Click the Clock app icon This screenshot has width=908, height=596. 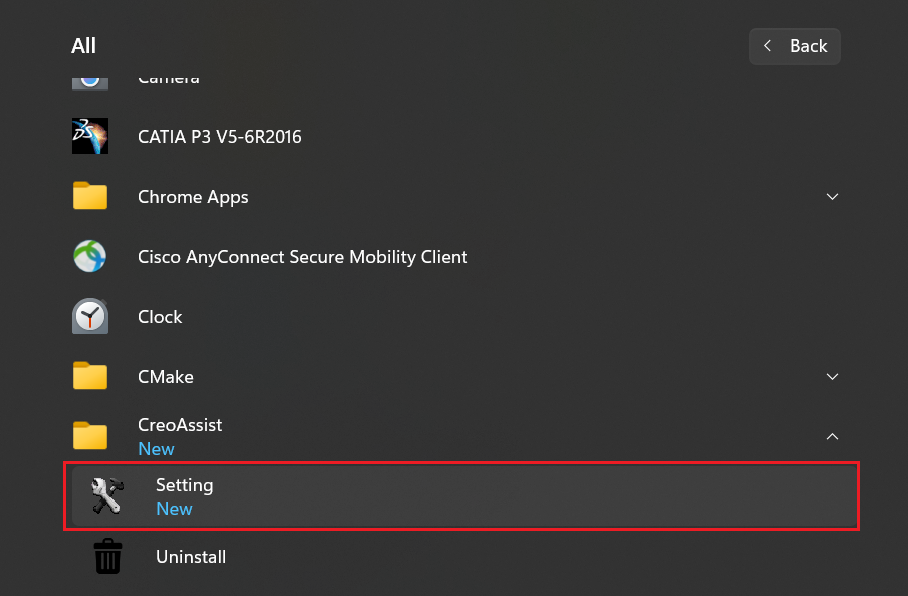(x=90, y=317)
